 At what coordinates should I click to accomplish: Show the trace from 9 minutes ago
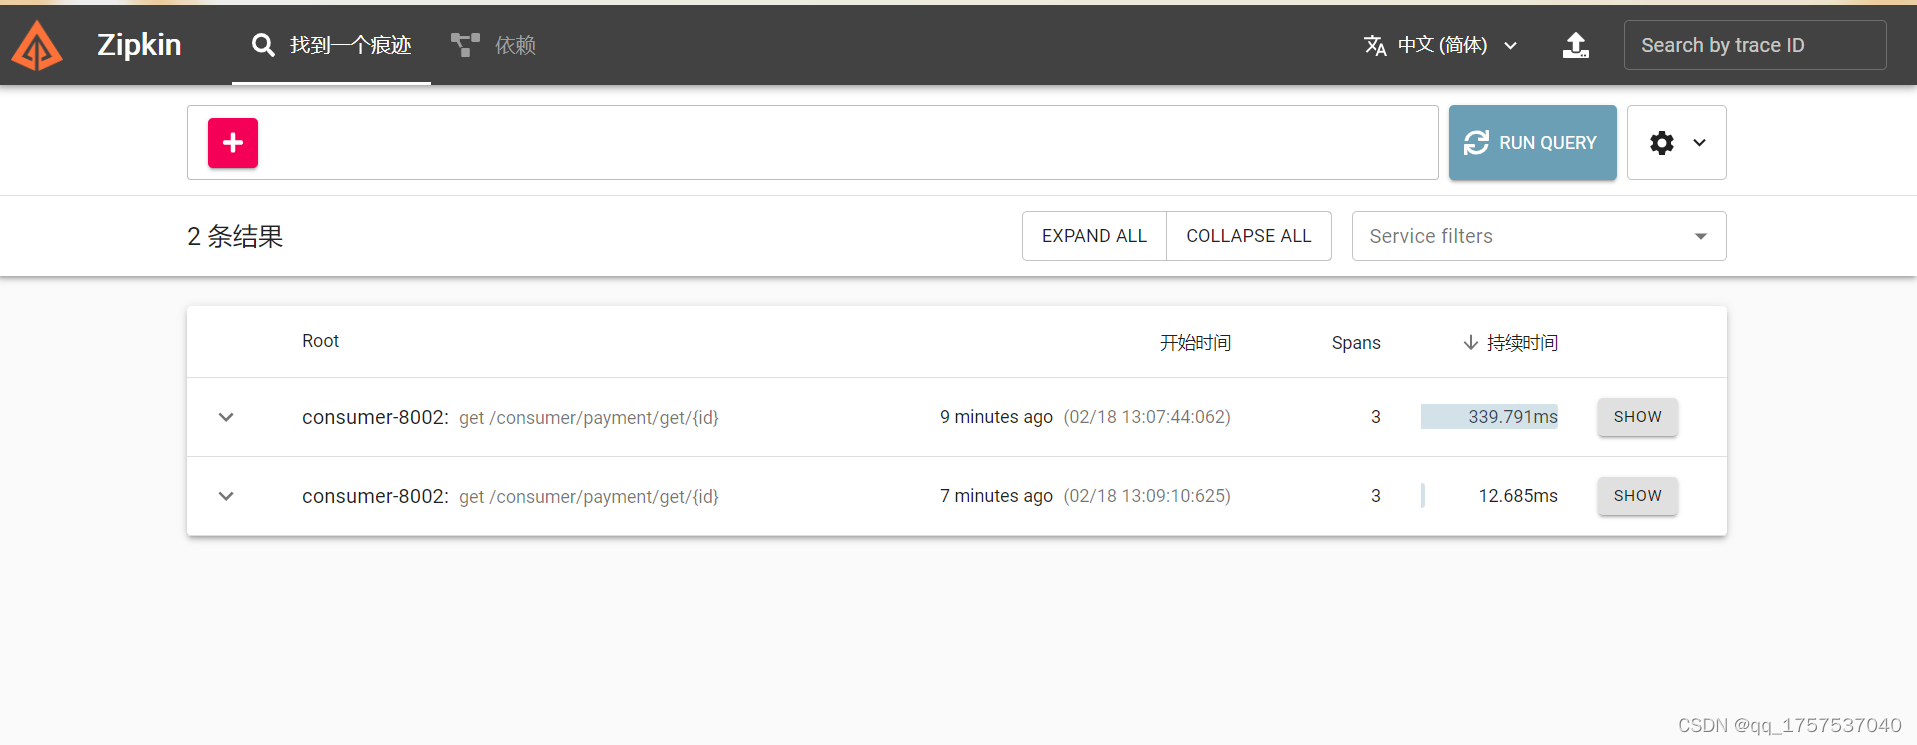(1637, 417)
